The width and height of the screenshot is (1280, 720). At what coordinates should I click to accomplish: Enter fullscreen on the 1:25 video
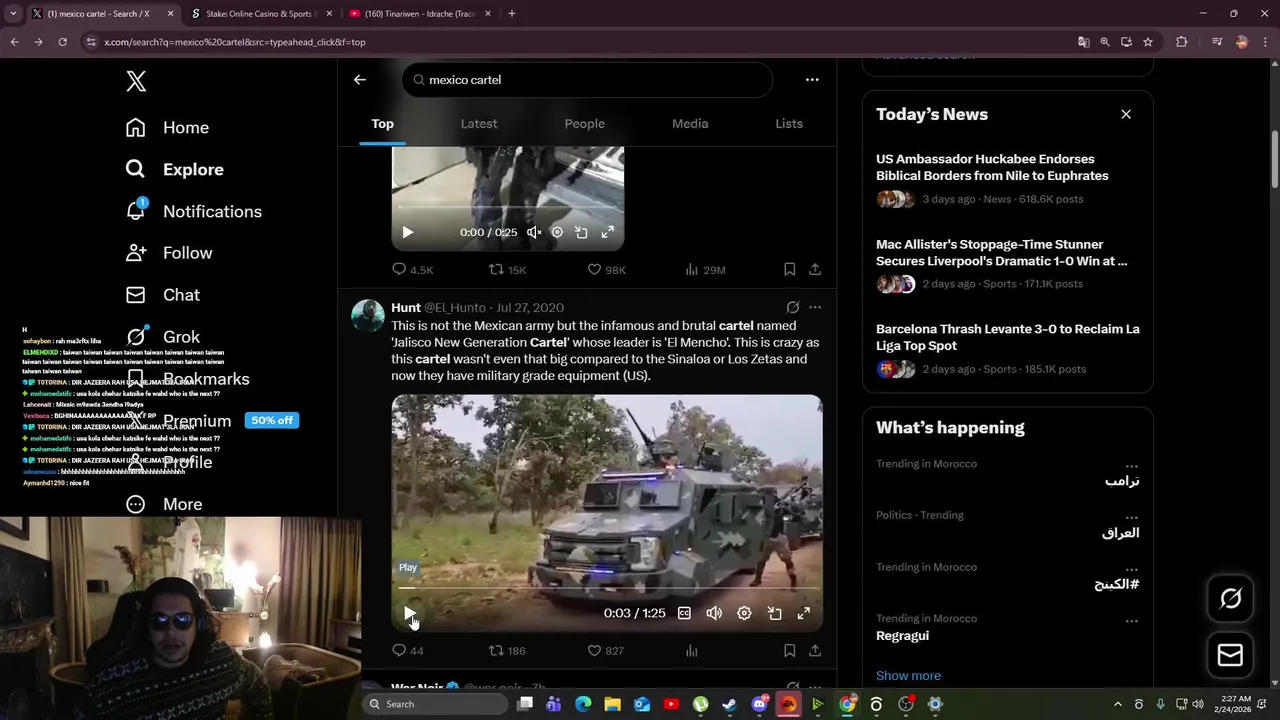pyautogui.click(x=804, y=613)
